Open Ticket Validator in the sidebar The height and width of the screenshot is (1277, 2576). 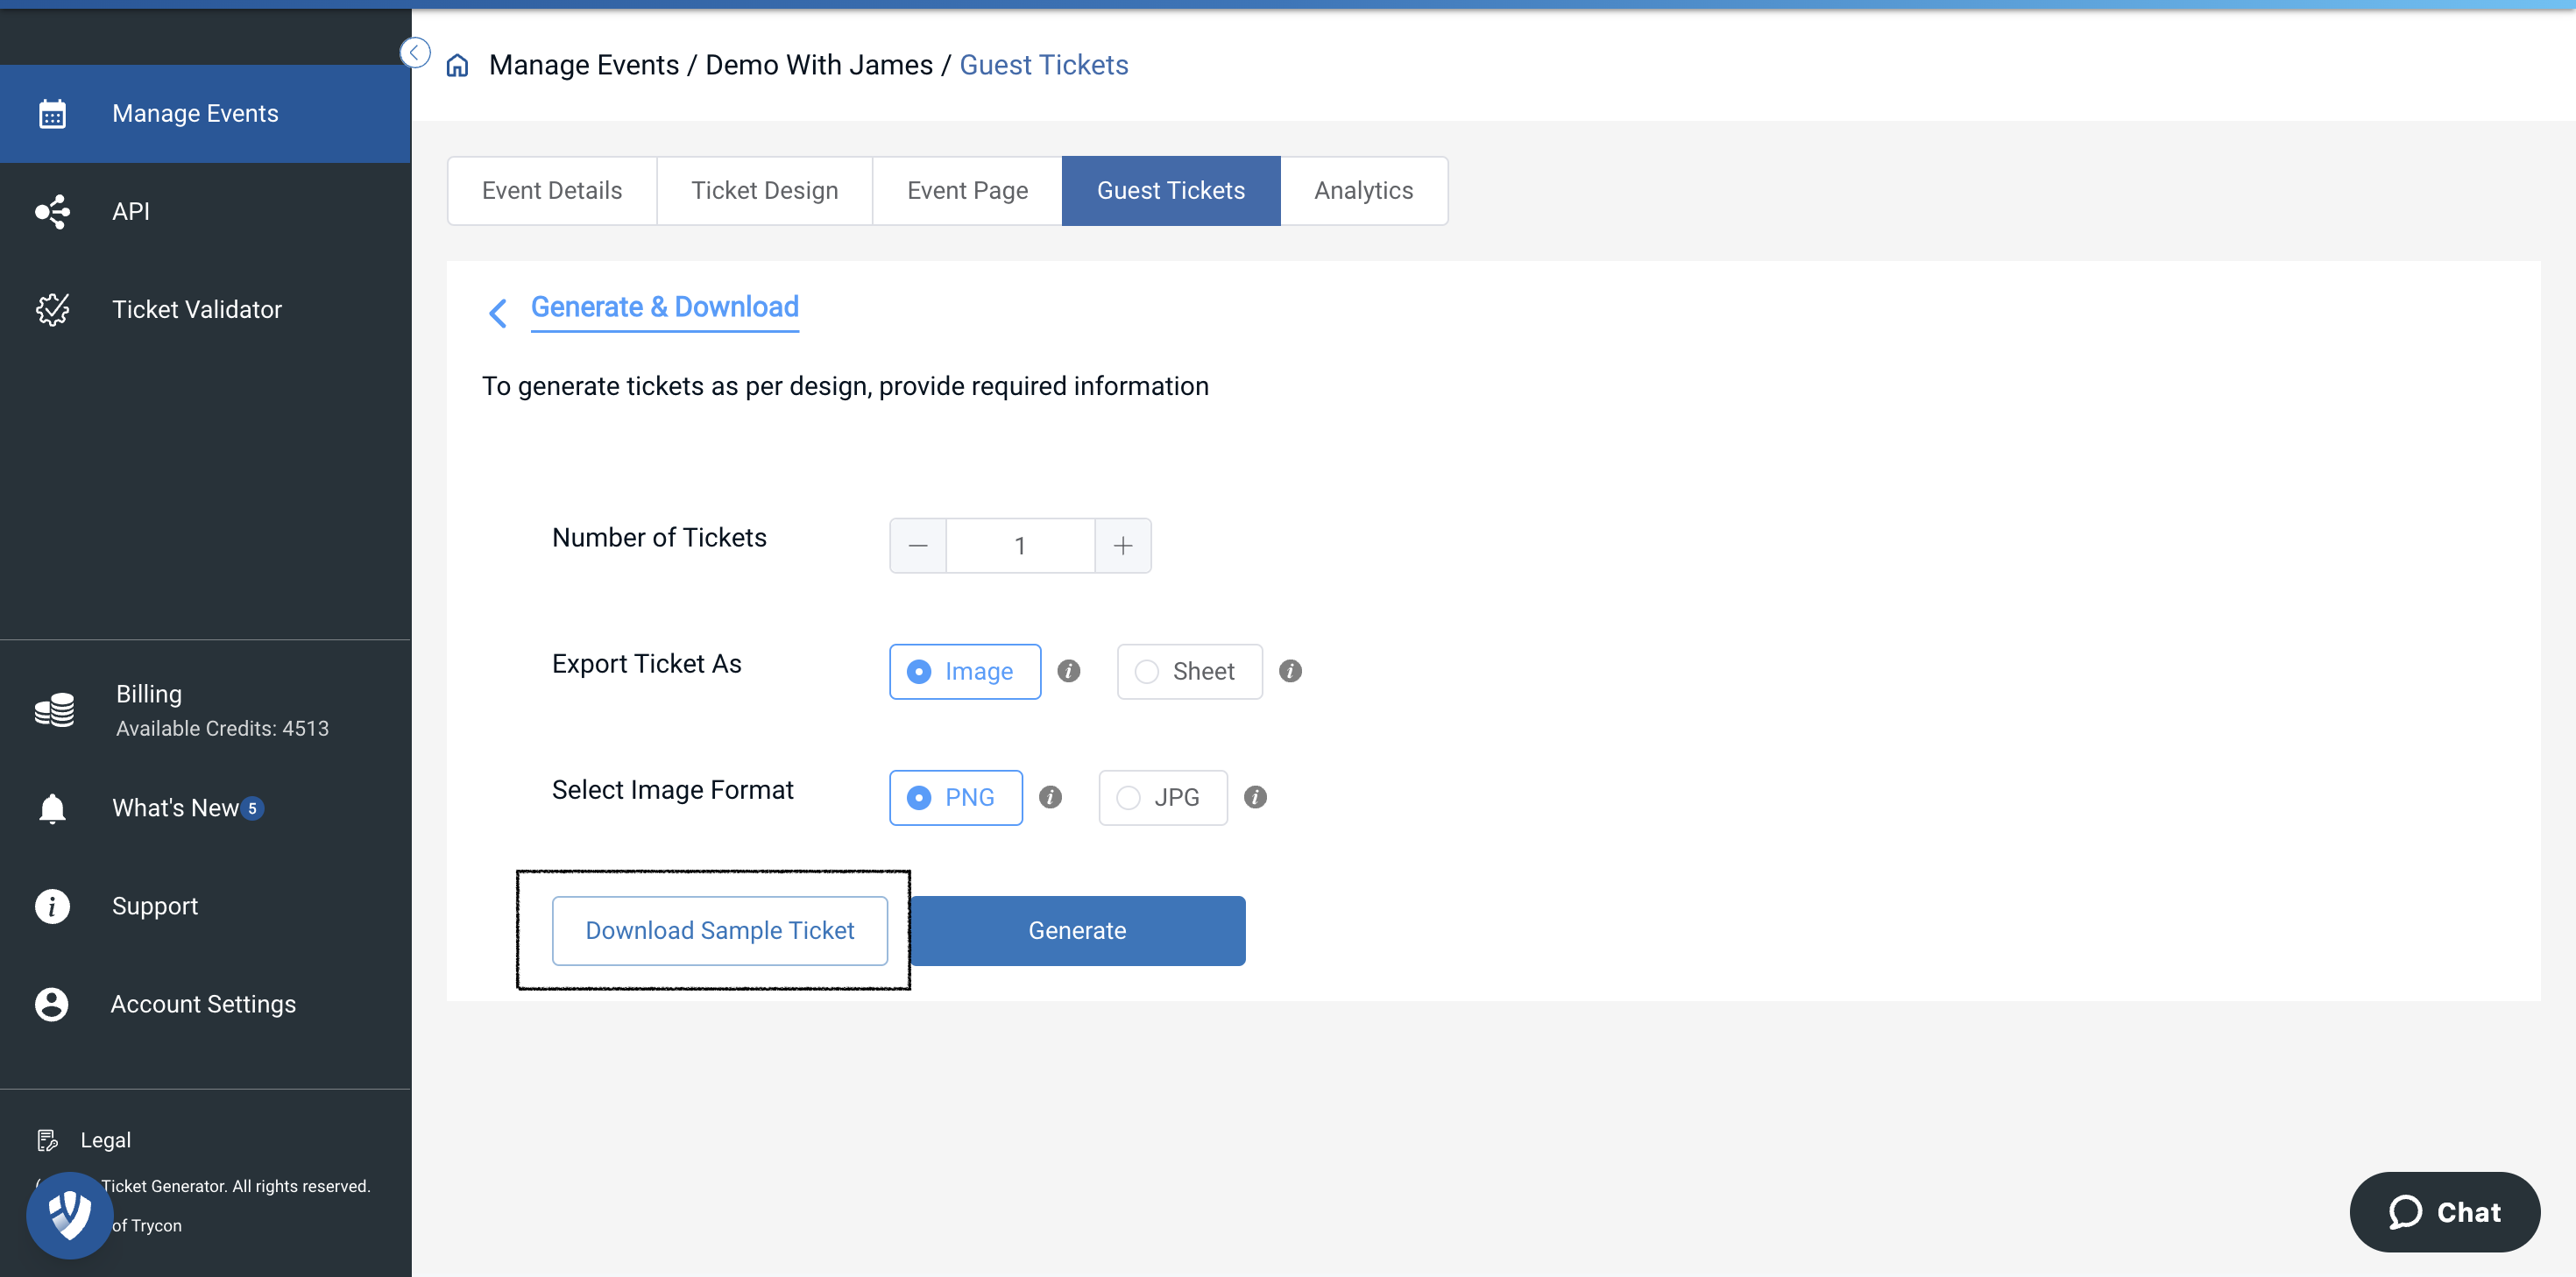[205, 310]
